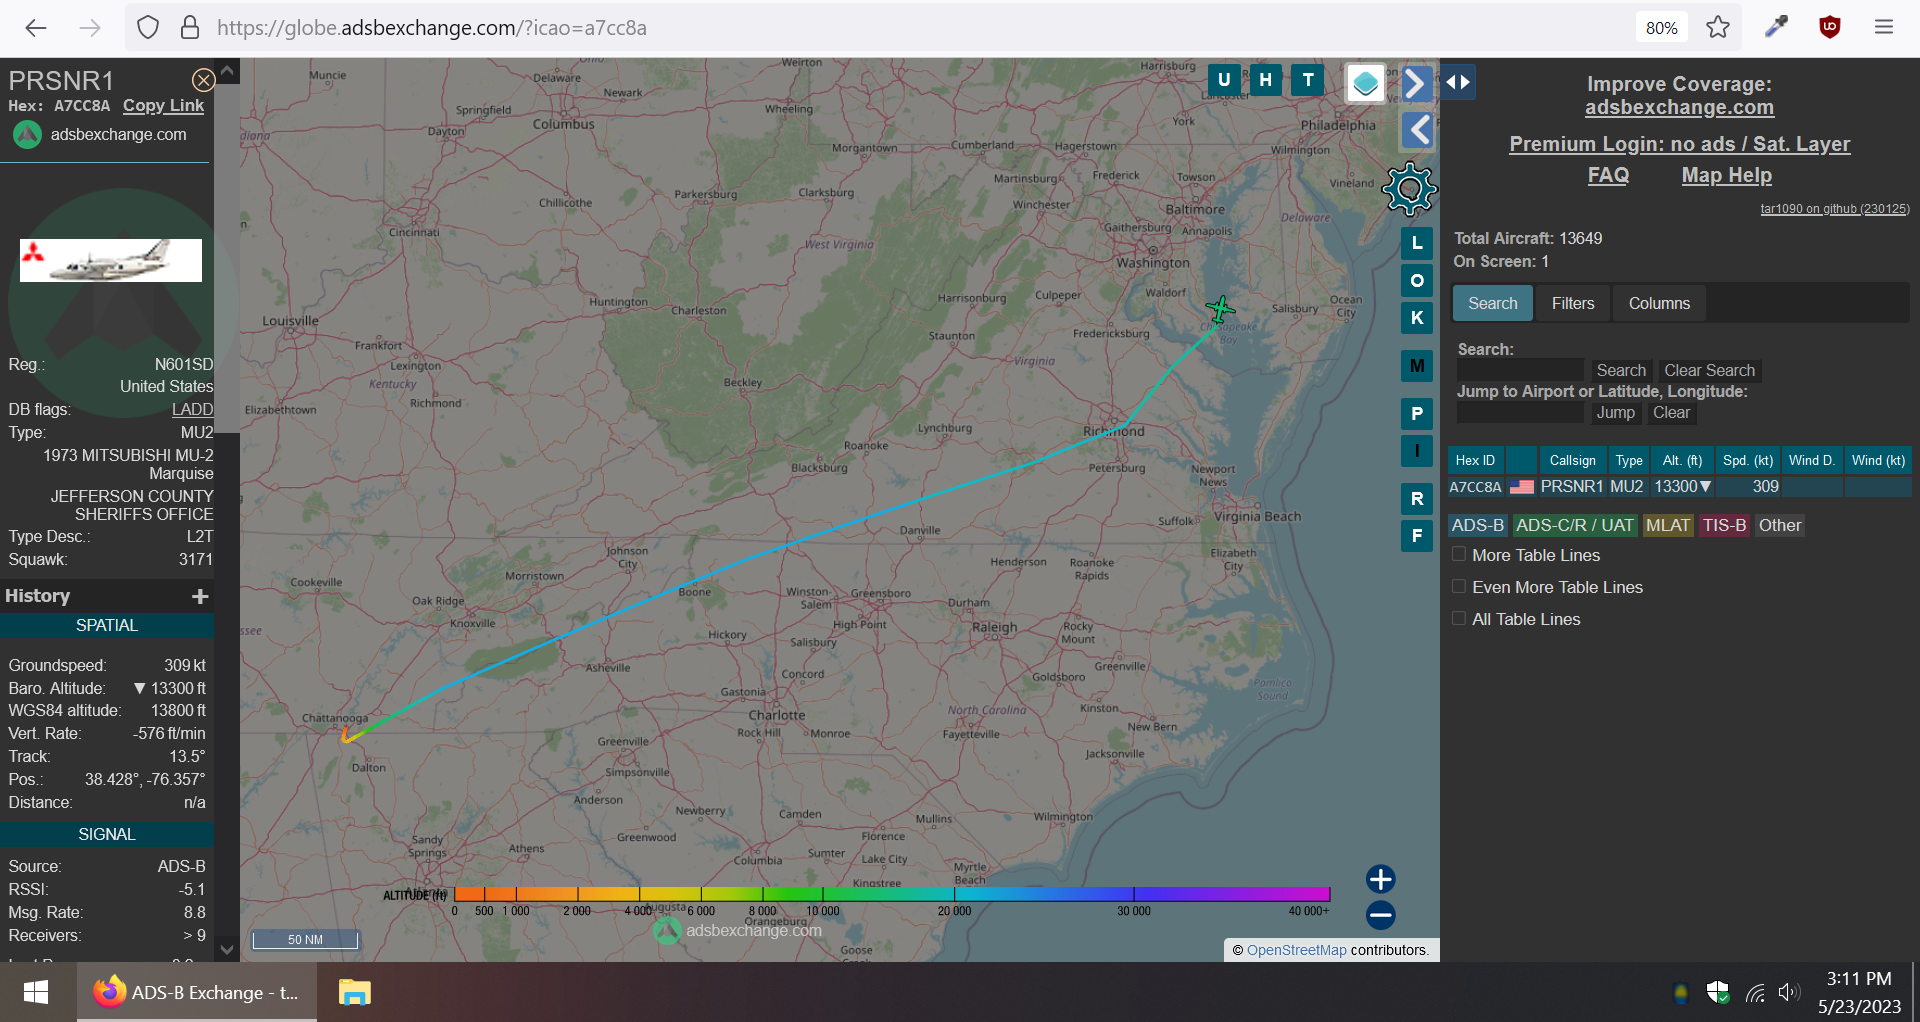Image resolution: width=1920 pixels, height=1022 pixels.
Task: Expand the History section plus button
Action: click(200, 597)
